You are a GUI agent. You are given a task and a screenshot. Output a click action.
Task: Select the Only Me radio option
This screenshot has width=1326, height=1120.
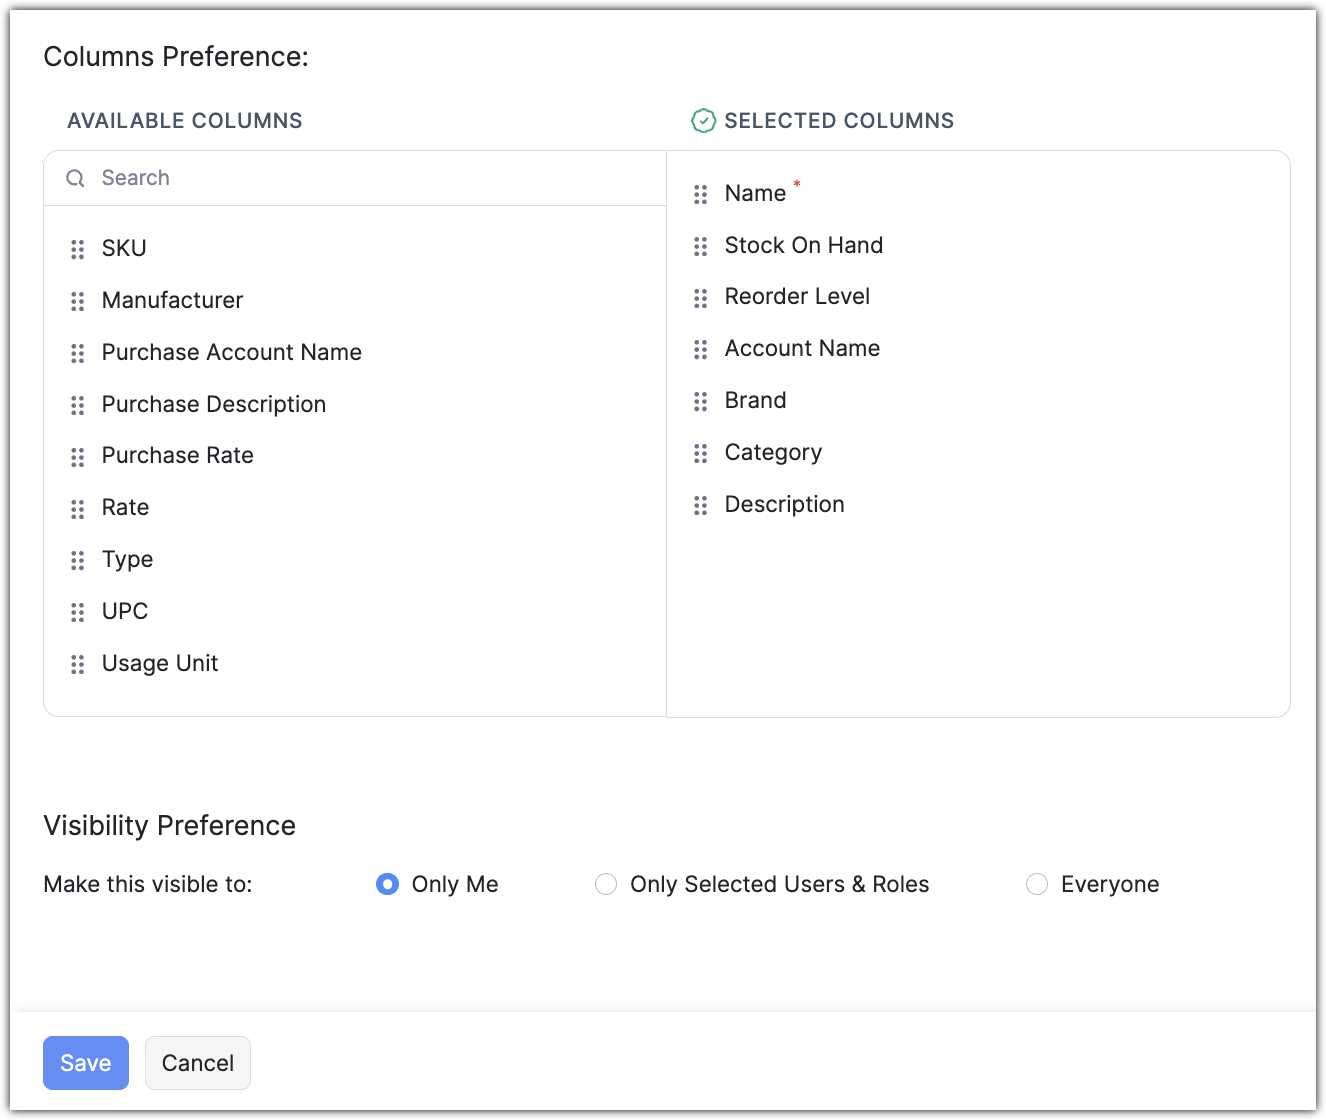[387, 884]
